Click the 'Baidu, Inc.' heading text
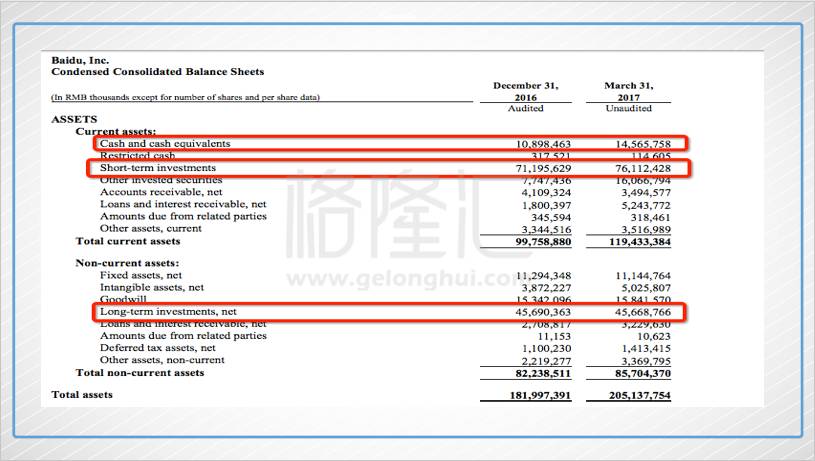This screenshot has width=815, height=461. tap(80, 60)
